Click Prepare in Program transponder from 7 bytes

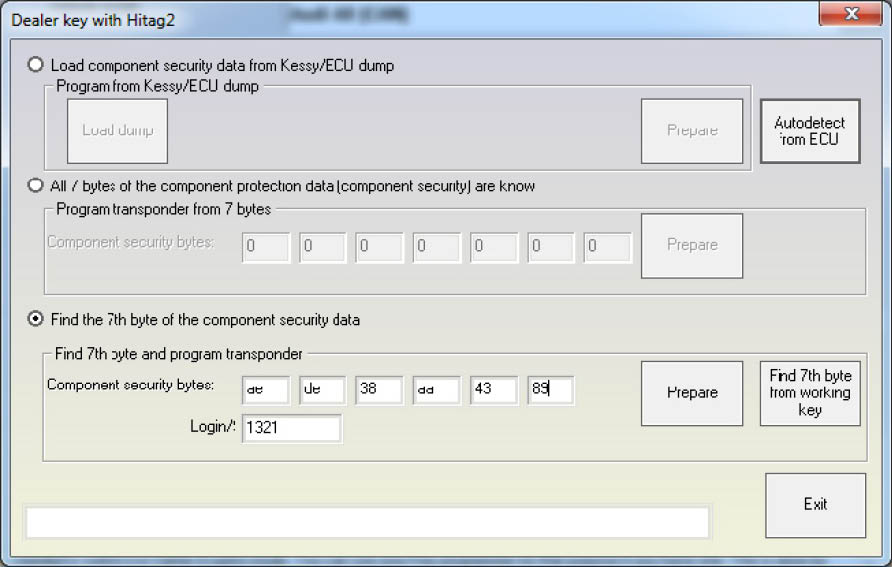692,245
